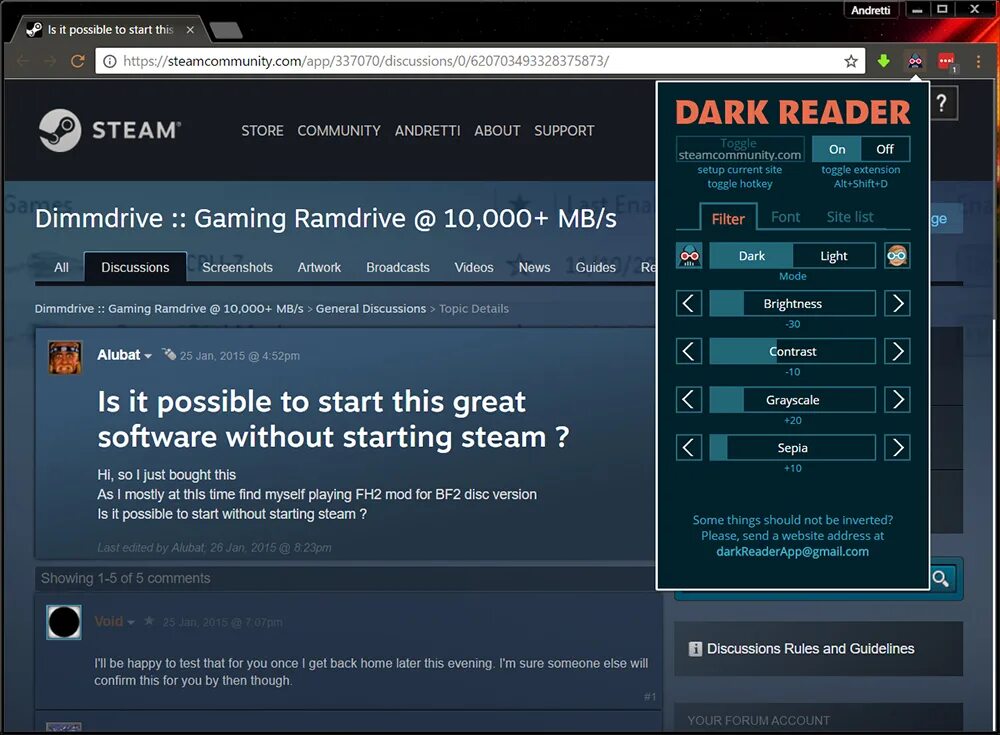Open the Guides tab
The width and height of the screenshot is (1000, 735).
point(596,267)
